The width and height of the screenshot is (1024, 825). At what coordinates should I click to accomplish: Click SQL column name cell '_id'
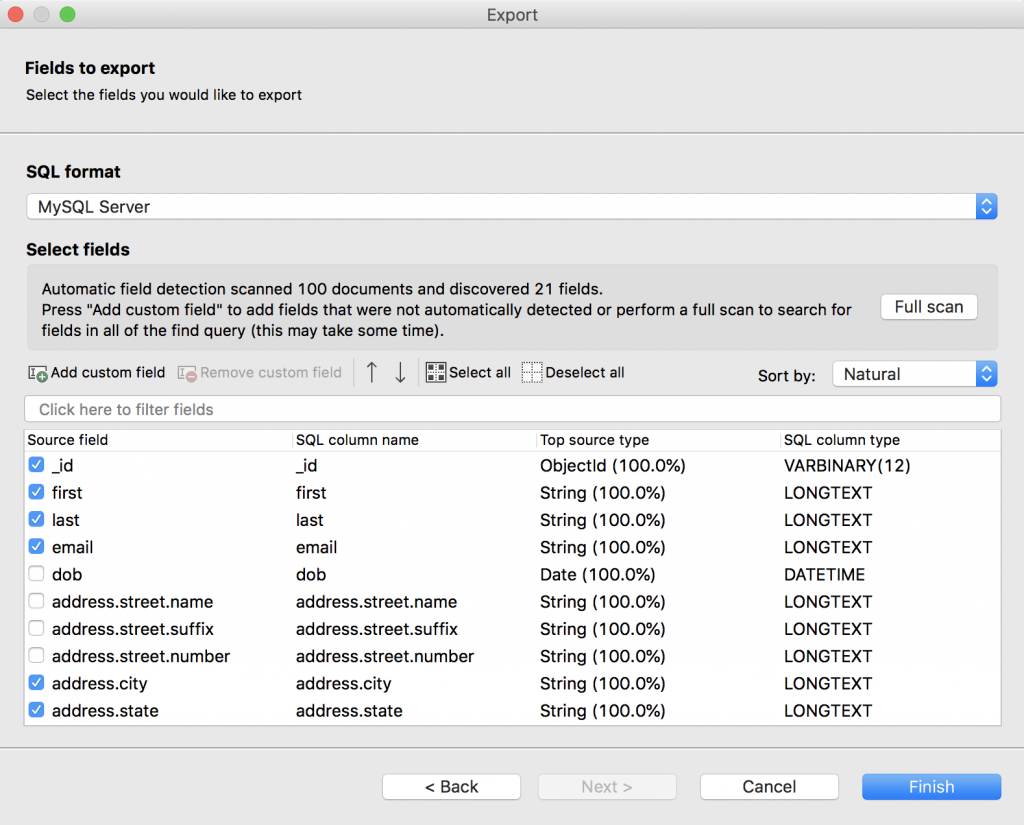306,465
